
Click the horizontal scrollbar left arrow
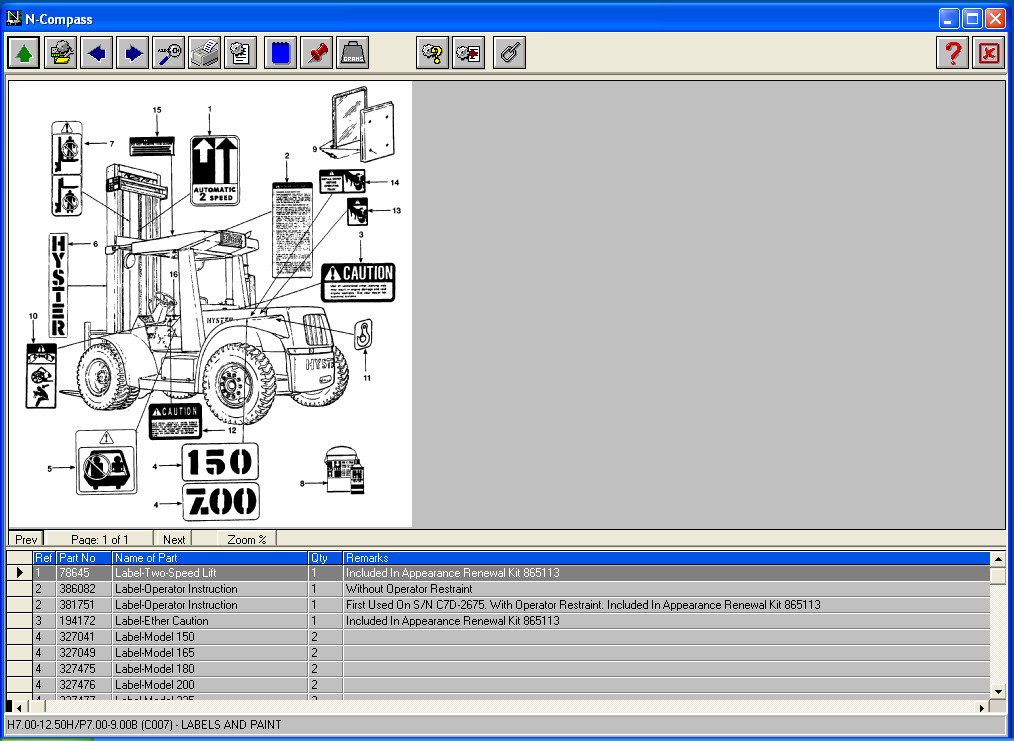click(20, 707)
